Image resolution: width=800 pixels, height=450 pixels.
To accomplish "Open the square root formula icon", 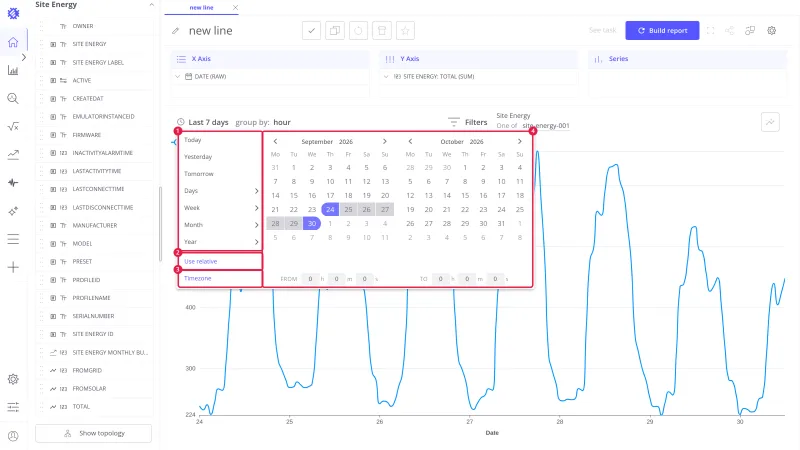I will click(x=13, y=127).
